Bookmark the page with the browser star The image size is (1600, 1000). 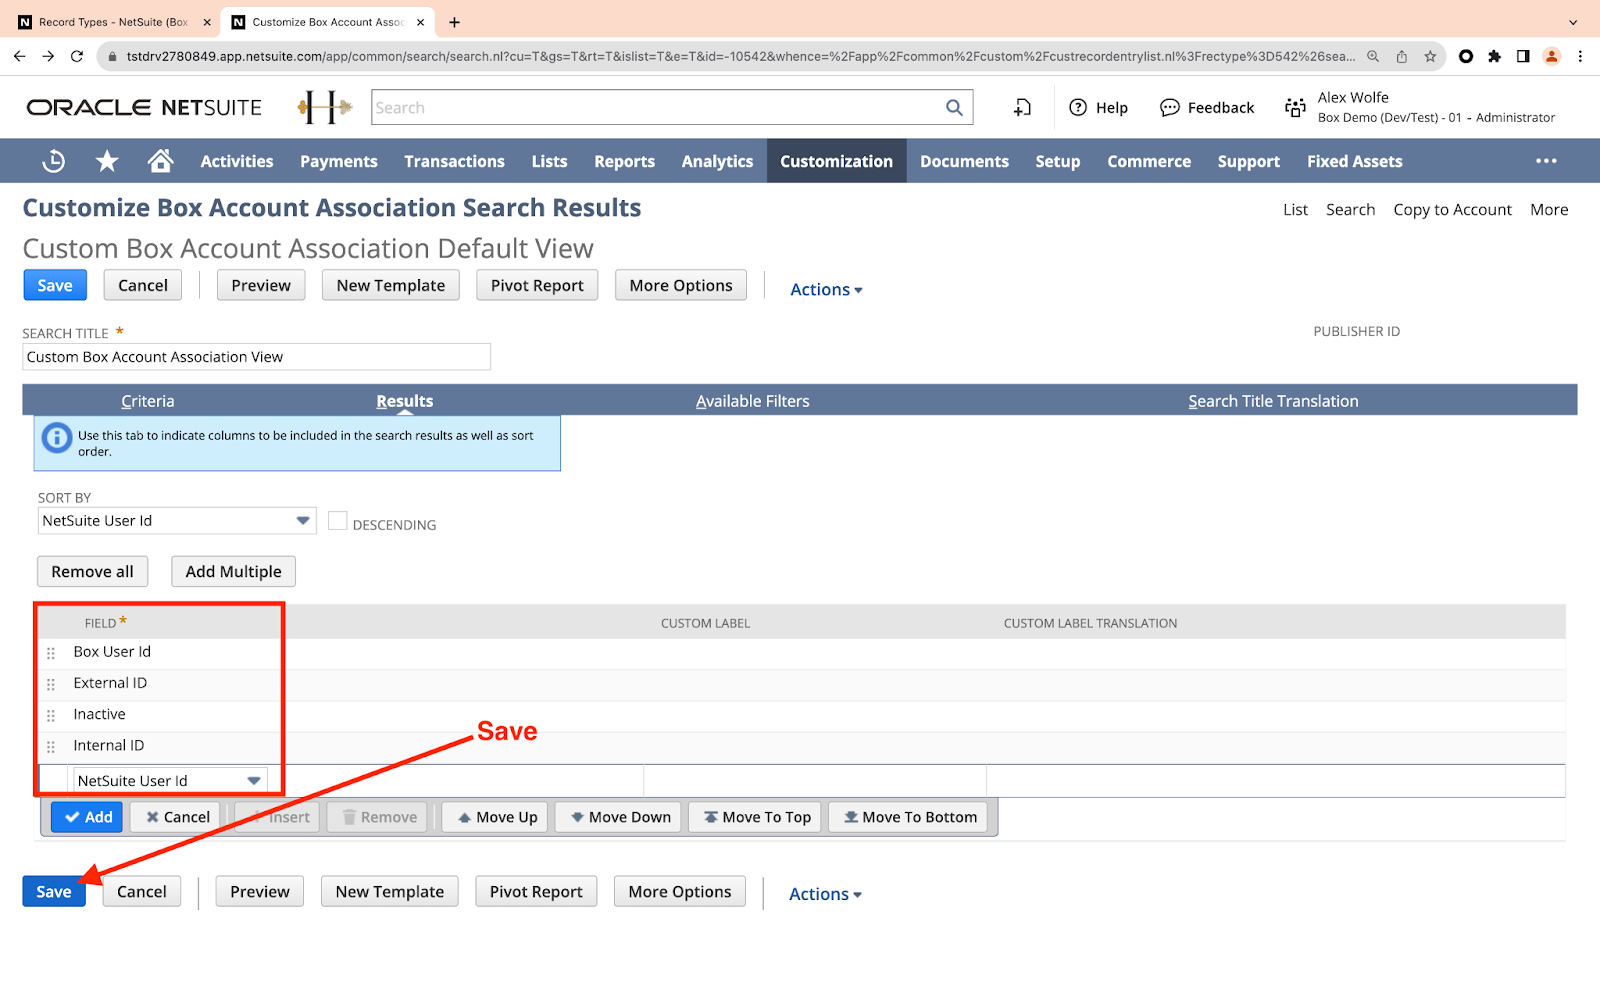[x=1430, y=56]
